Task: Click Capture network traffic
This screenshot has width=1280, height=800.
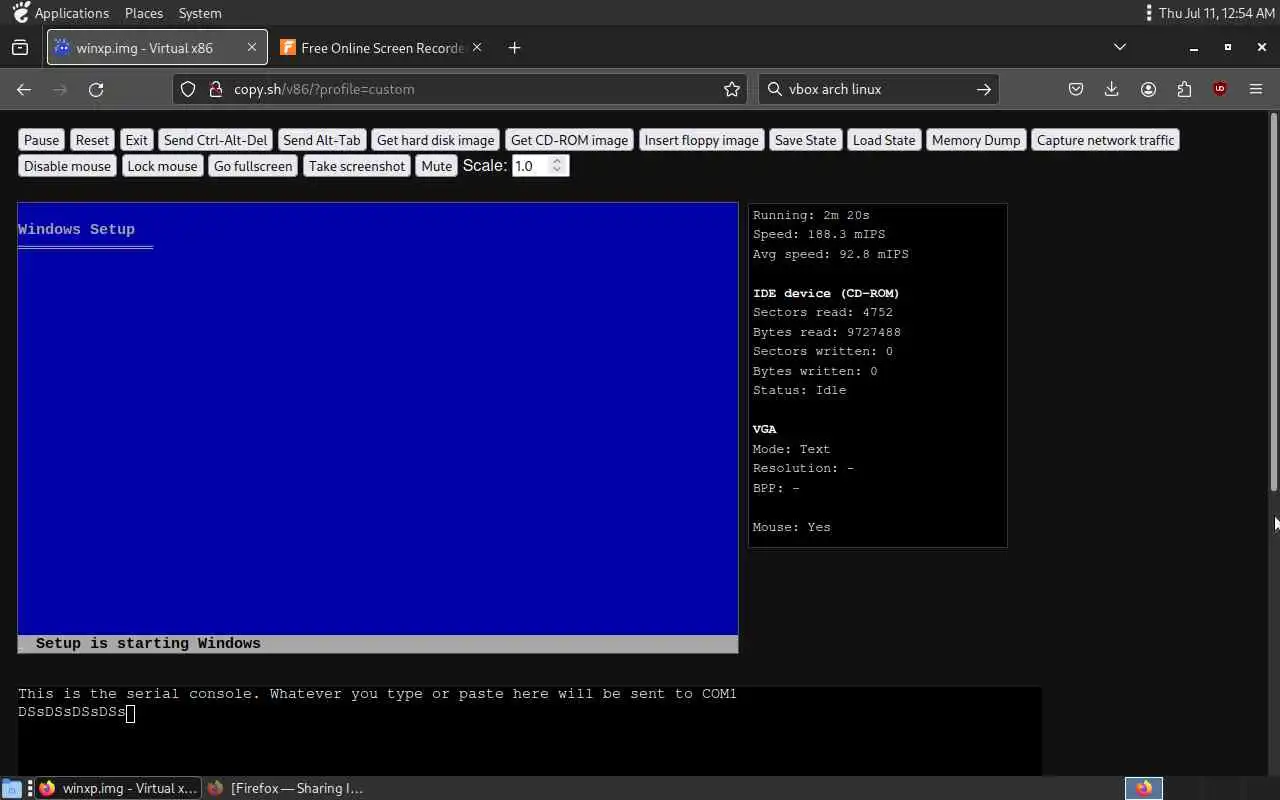Action: click(x=1106, y=140)
